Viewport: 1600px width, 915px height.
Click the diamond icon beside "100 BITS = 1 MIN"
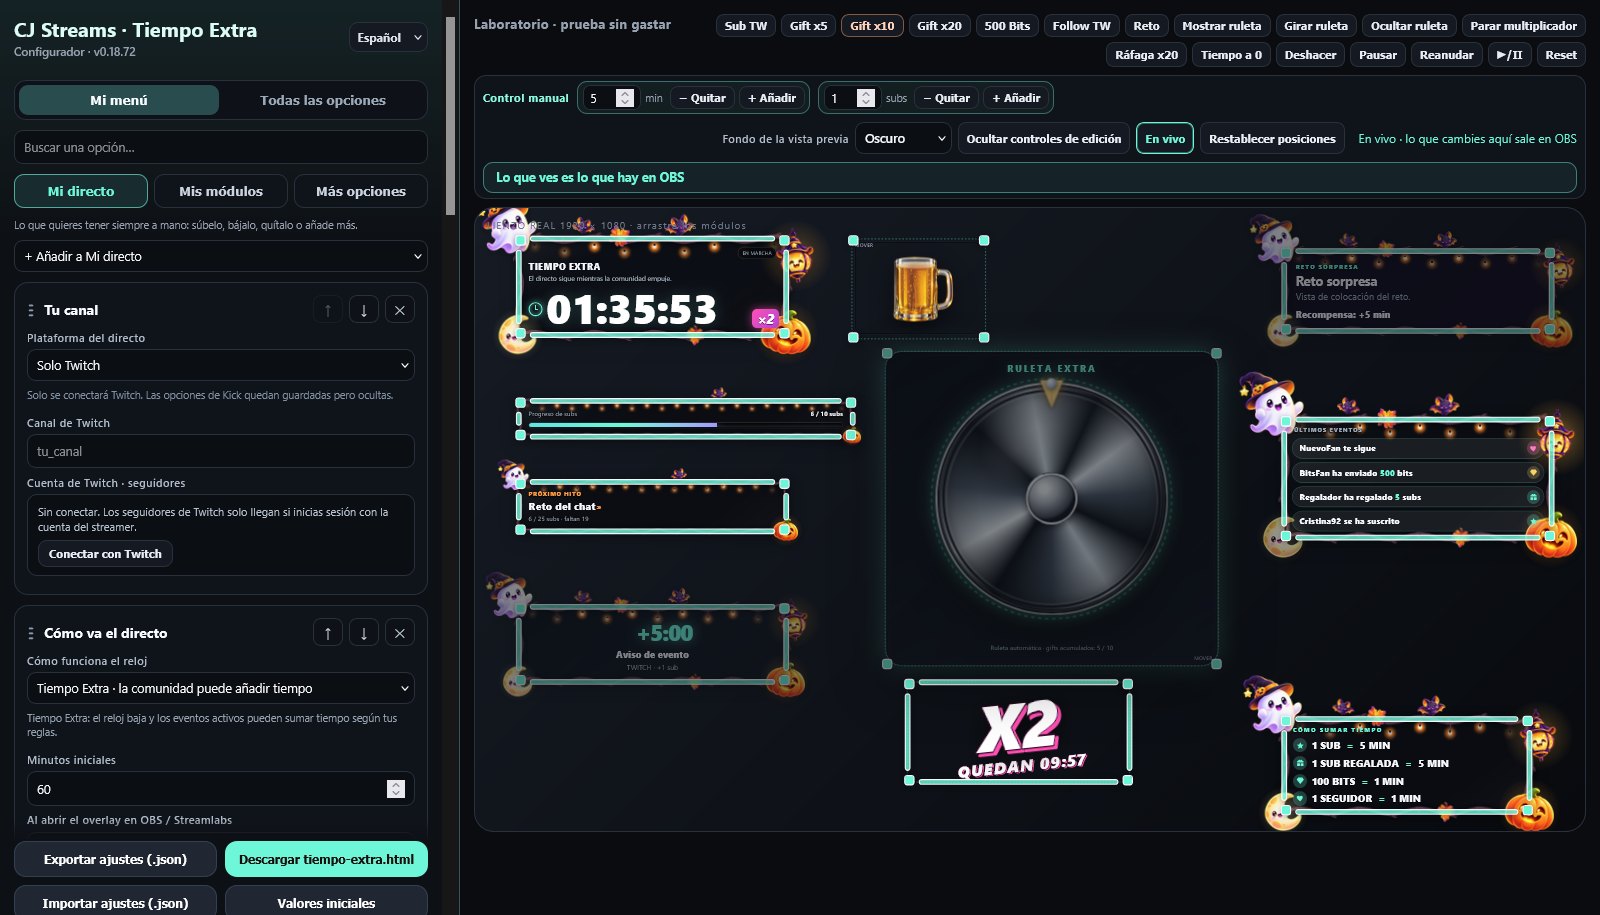[1300, 781]
